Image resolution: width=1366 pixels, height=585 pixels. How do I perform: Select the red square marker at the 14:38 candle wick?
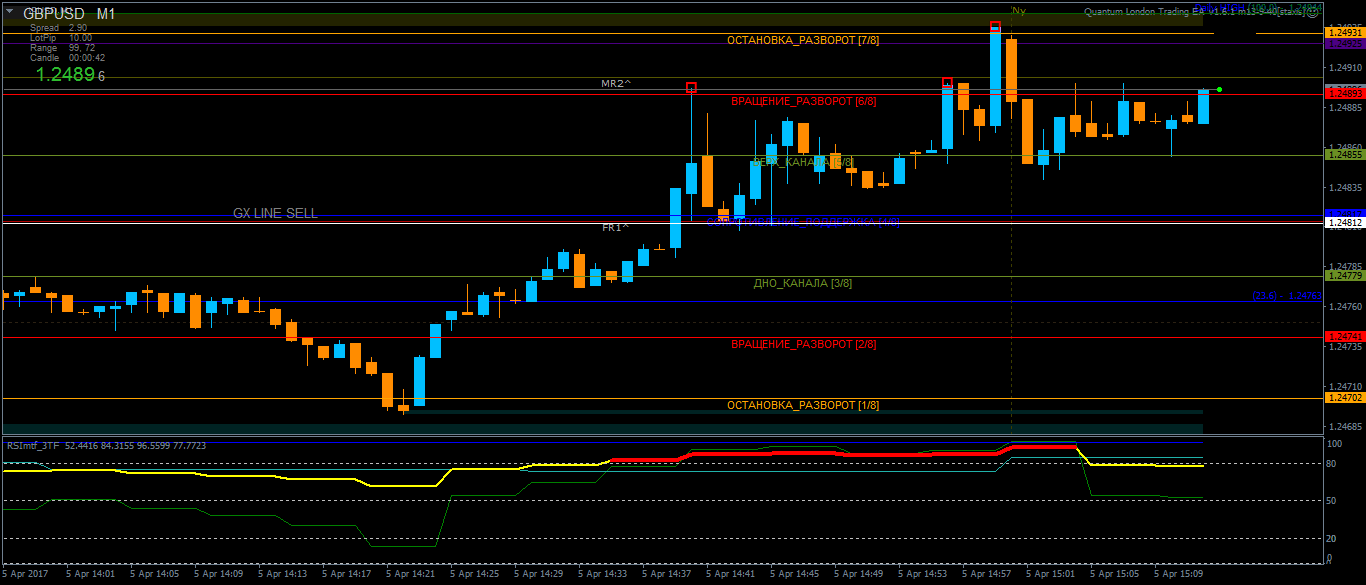pyautogui.click(x=691, y=88)
